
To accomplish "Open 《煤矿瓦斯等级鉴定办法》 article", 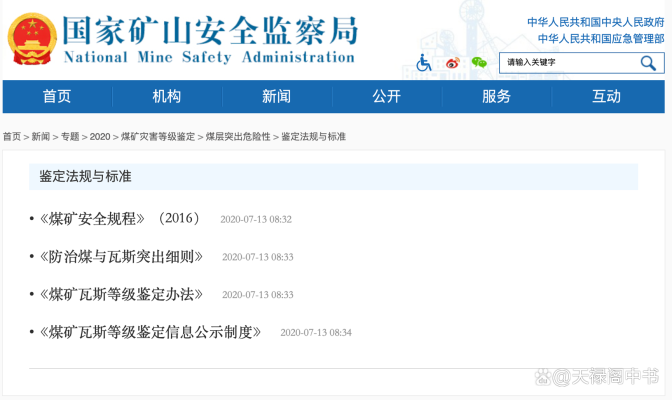I will click(x=120, y=294).
